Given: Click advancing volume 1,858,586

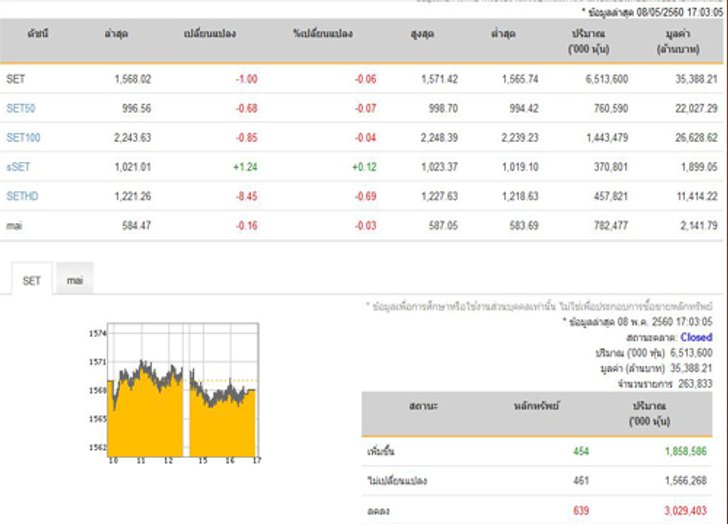Looking at the screenshot, I should coord(686,451).
